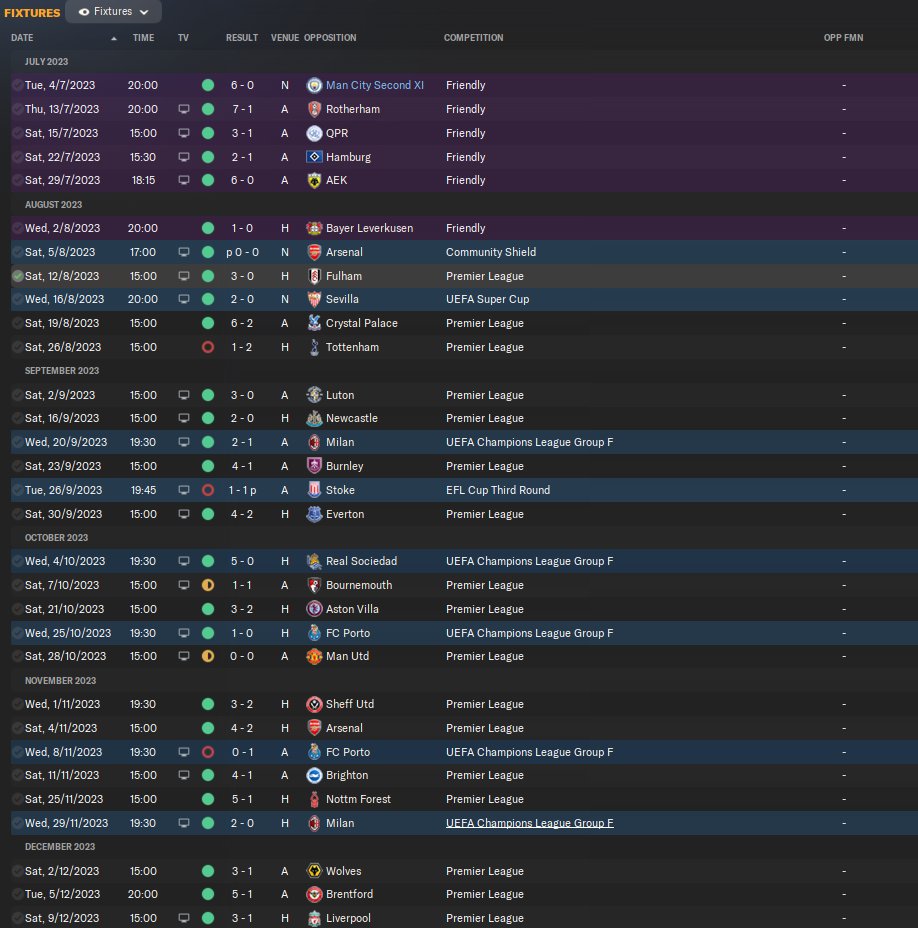The height and width of the screenshot is (928, 918).
Task: Open the 0 - 1 result against FC Porto
Action: (242, 752)
